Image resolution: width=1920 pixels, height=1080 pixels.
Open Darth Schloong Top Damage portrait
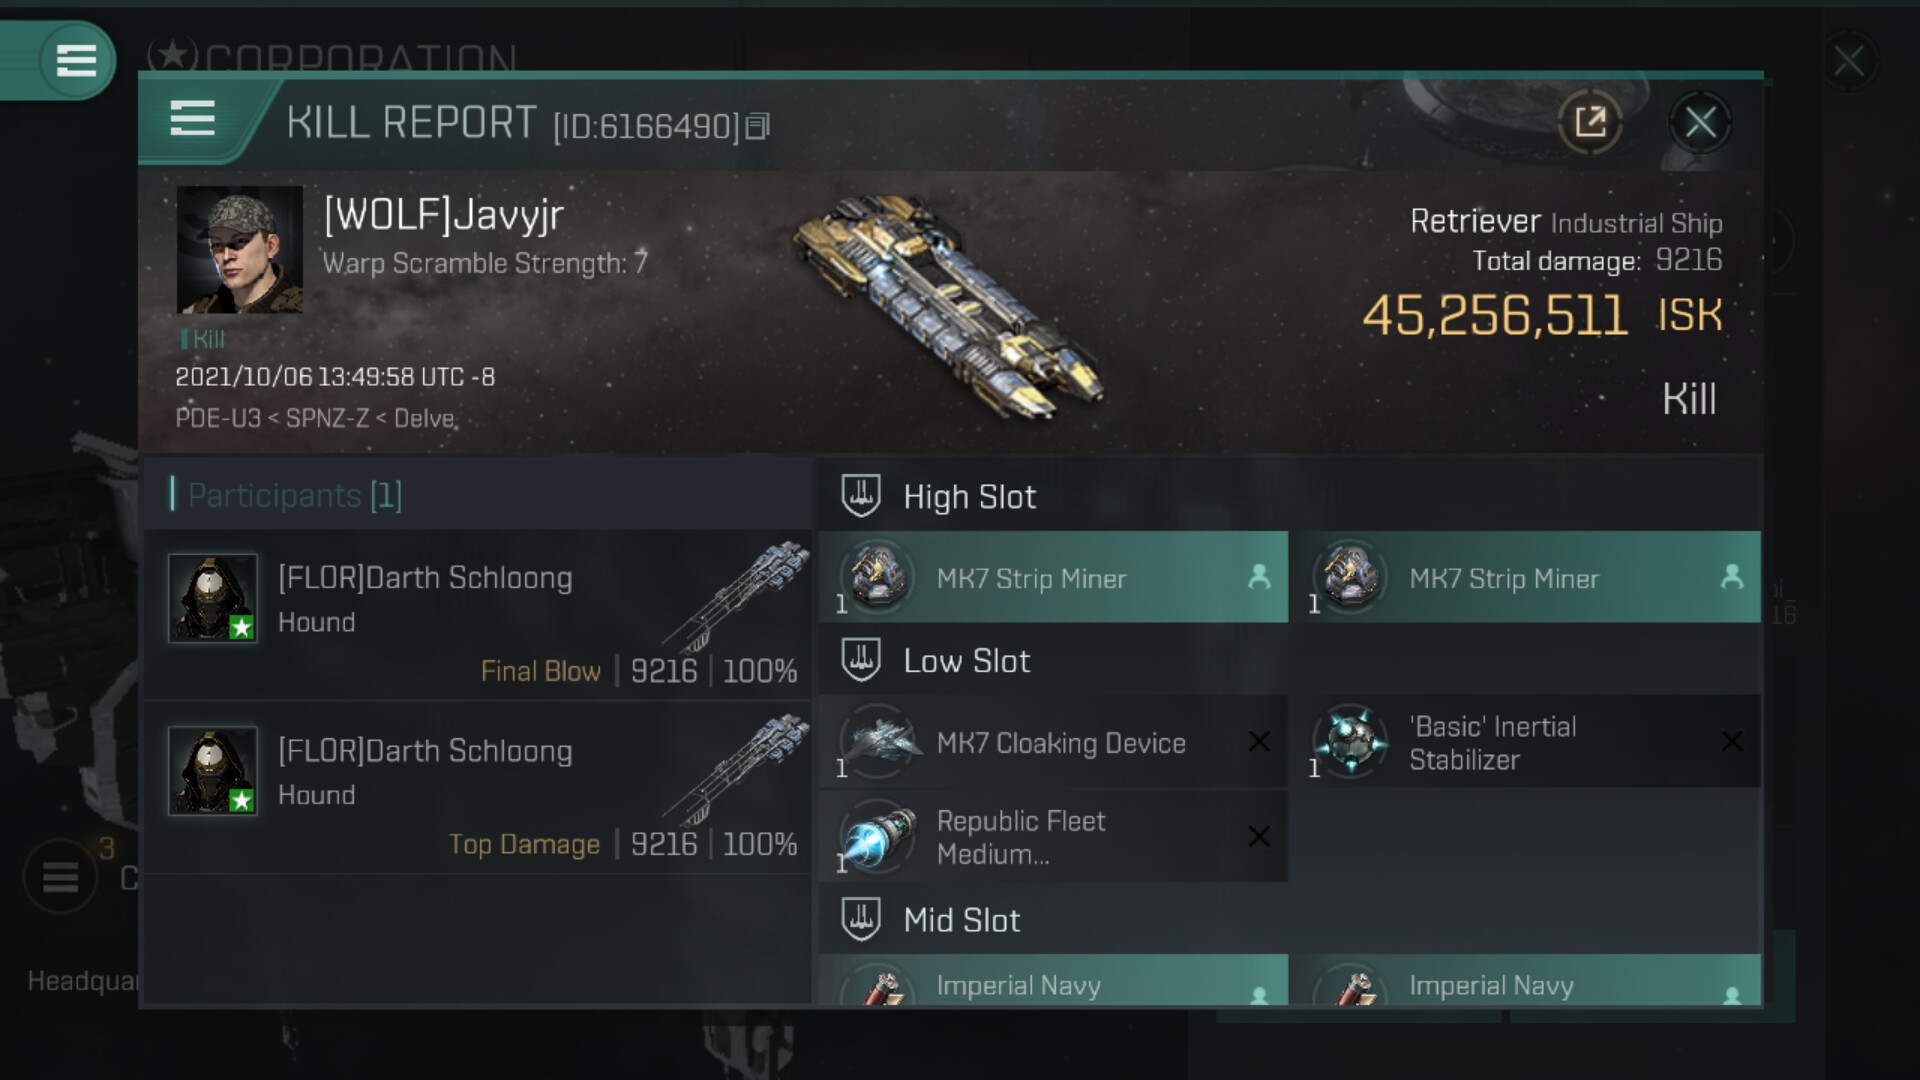[x=213, y=771]
